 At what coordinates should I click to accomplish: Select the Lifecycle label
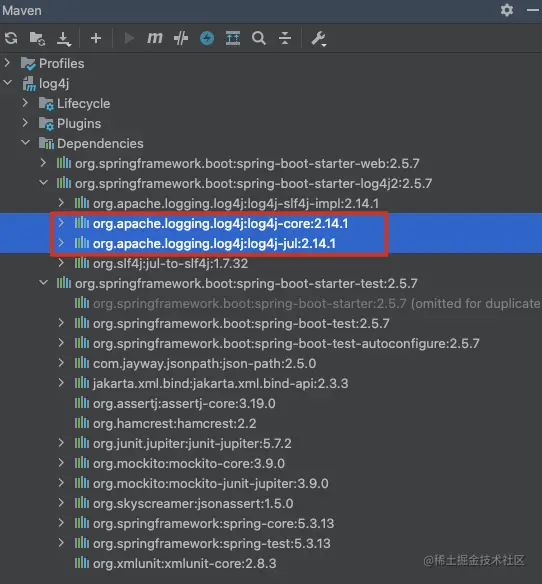(x=83, y=104)
